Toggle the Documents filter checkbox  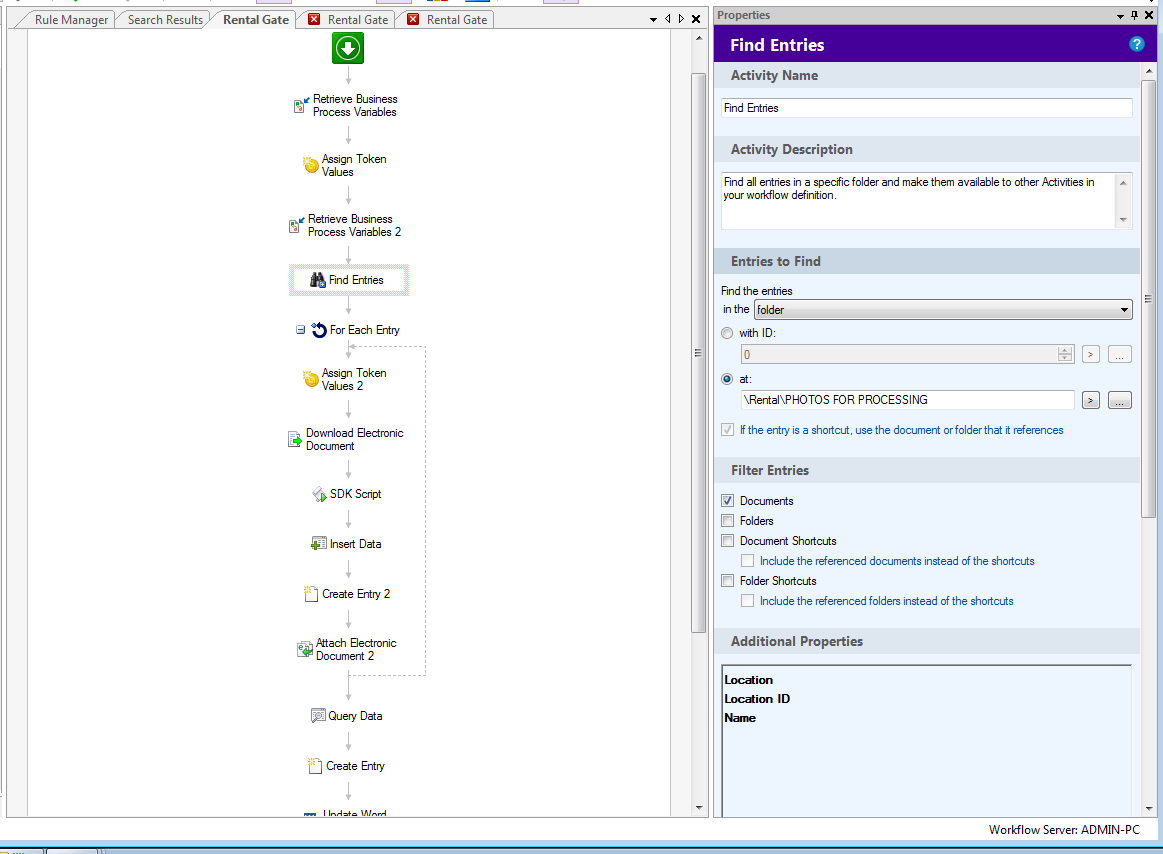pyautogui.click(x=728, y=501)
